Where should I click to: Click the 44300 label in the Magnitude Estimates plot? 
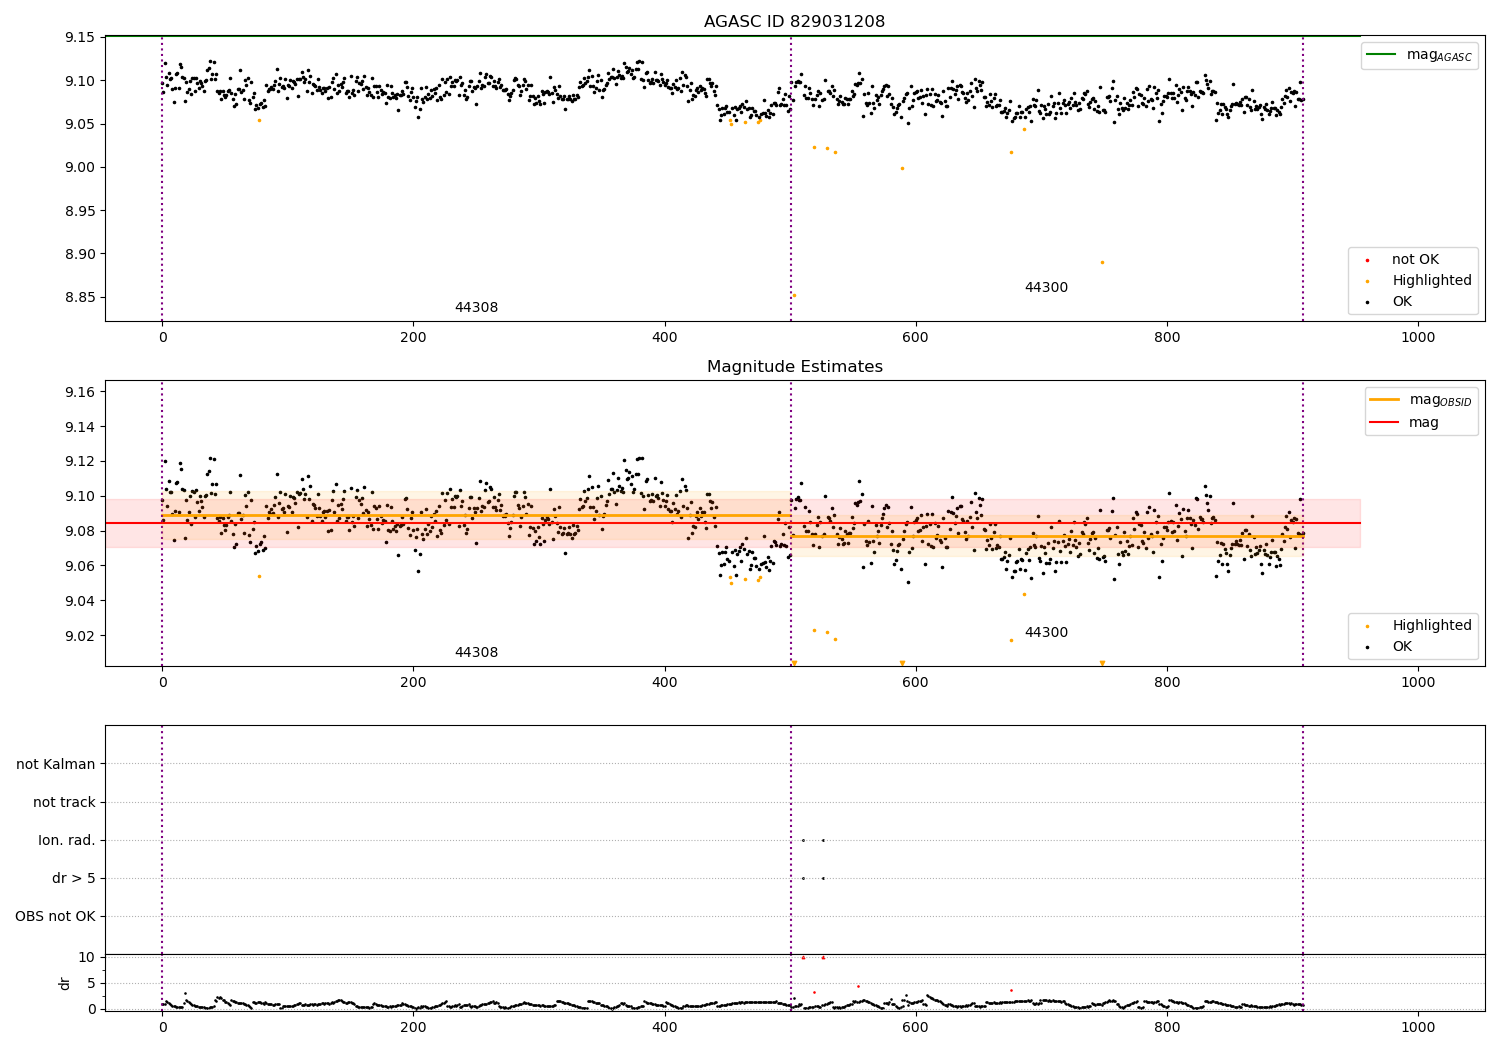pos(1046,633)
